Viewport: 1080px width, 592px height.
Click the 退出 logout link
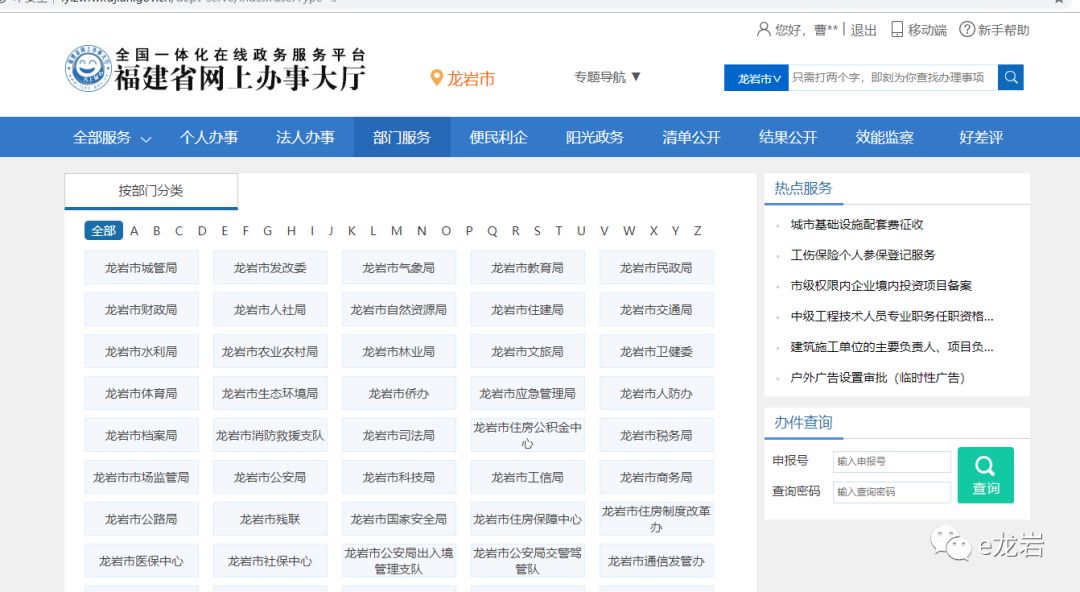click(x=863, y=30)
